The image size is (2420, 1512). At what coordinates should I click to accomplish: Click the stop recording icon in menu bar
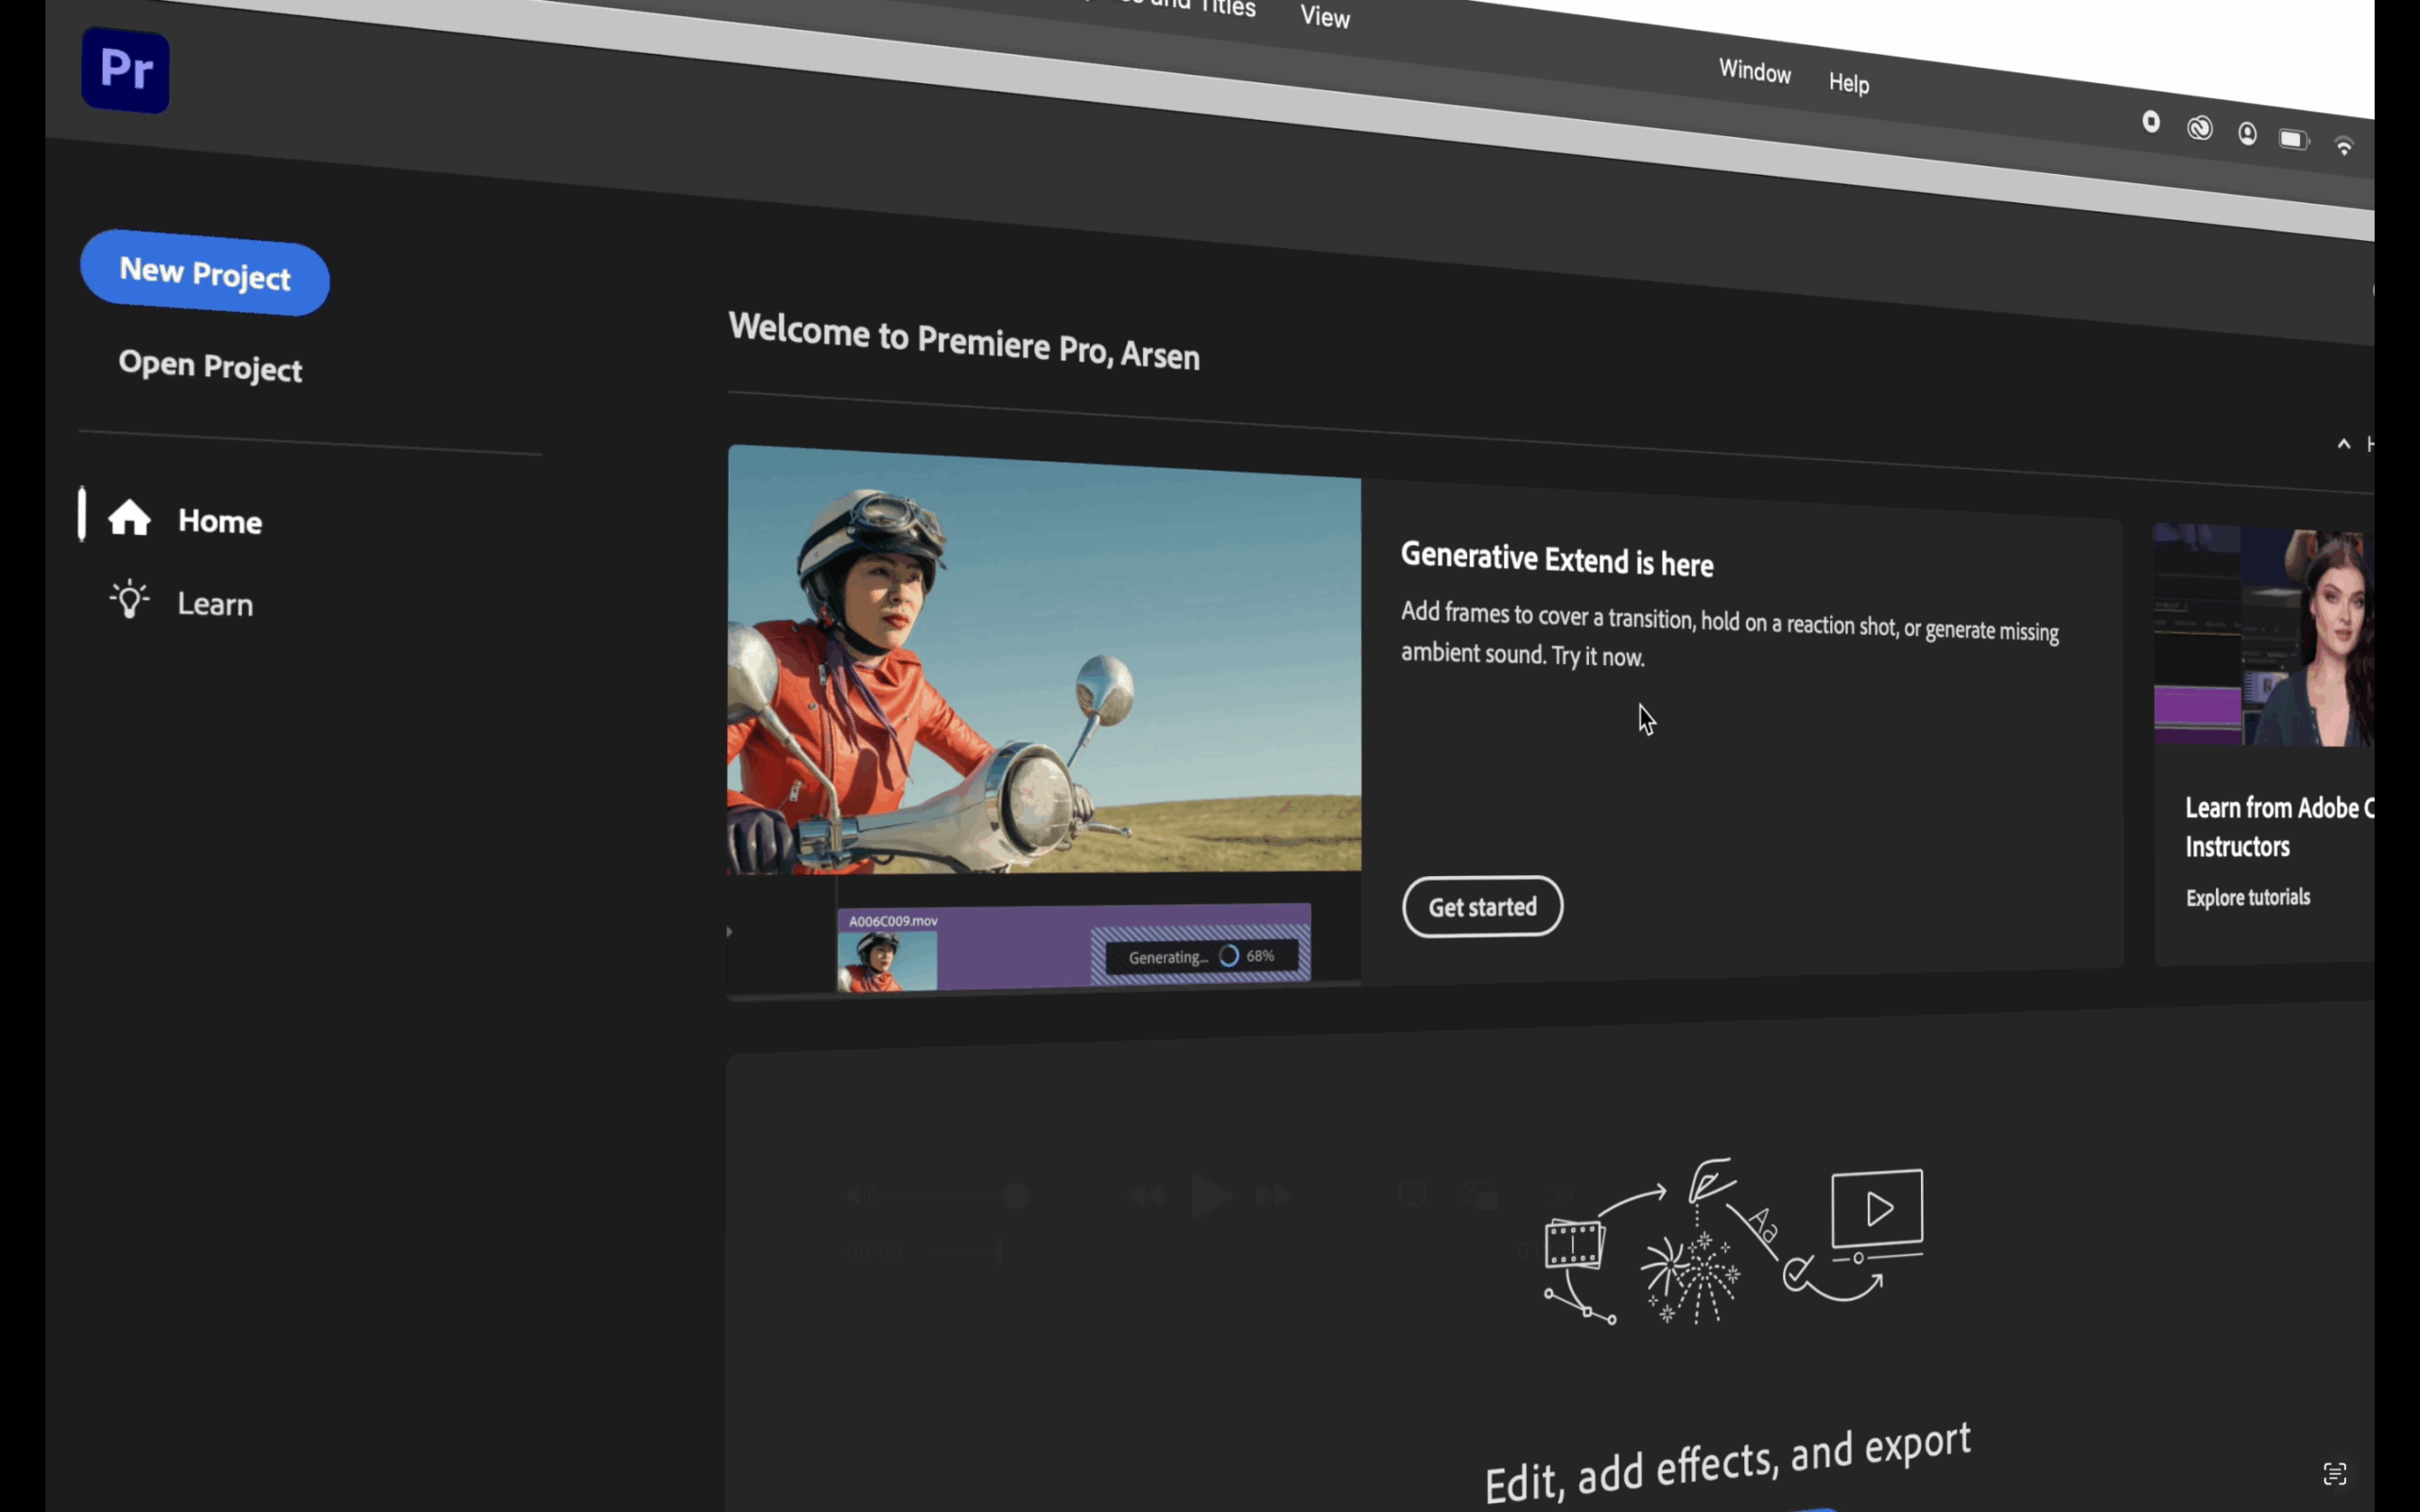[x=2151, y=122]
